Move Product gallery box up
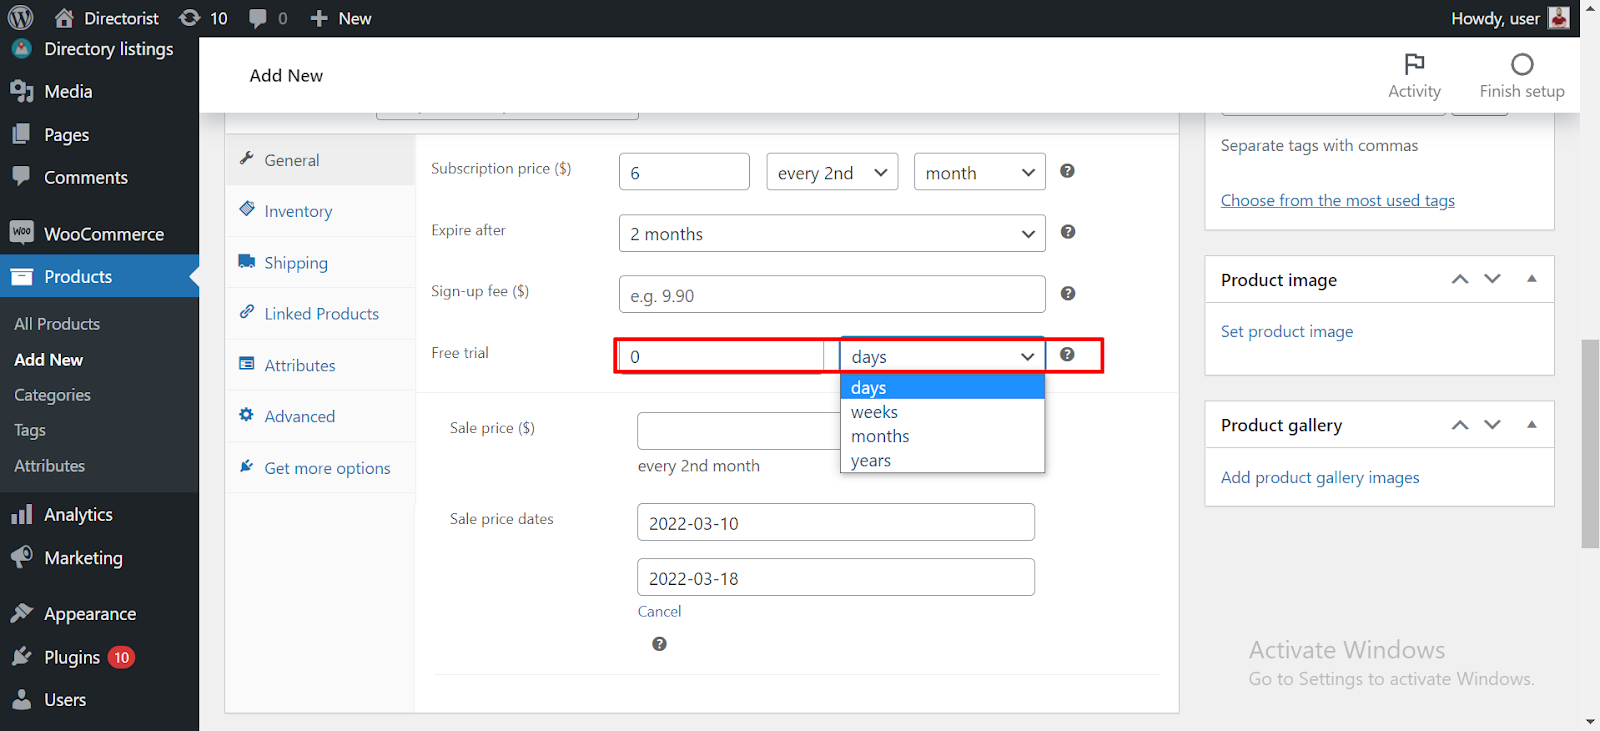 click(x=1460, y=425)
